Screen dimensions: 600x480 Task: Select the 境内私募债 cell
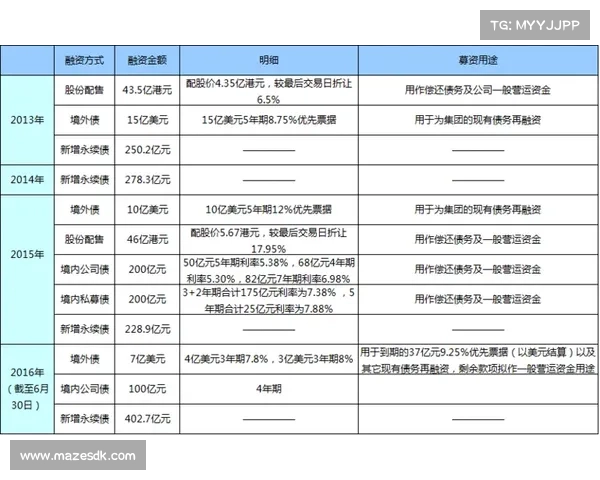tap(84, 299)
